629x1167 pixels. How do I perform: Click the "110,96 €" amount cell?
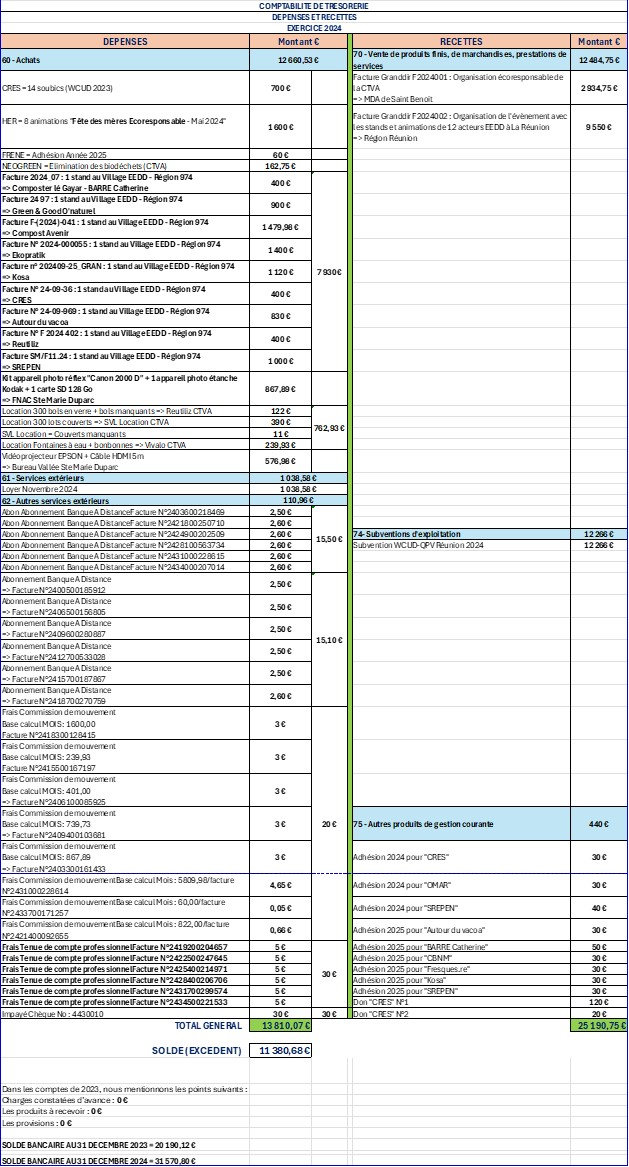click(298, 501)
